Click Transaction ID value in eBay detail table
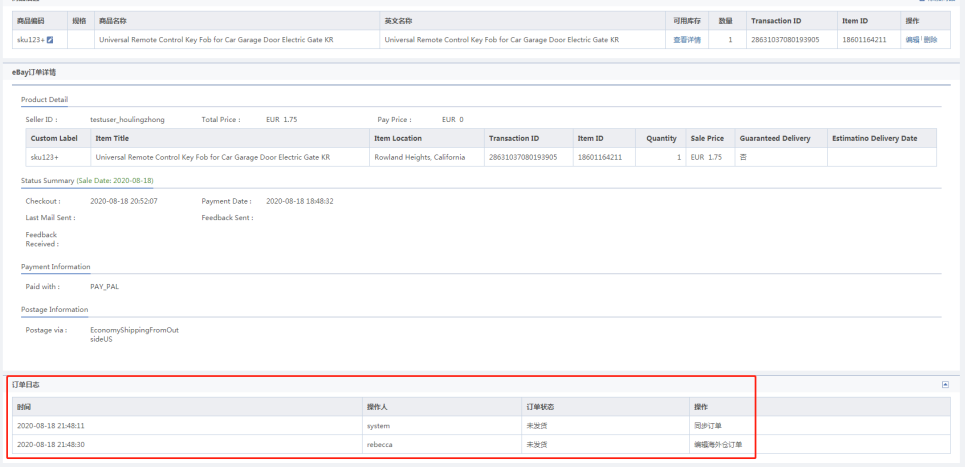 523,157
